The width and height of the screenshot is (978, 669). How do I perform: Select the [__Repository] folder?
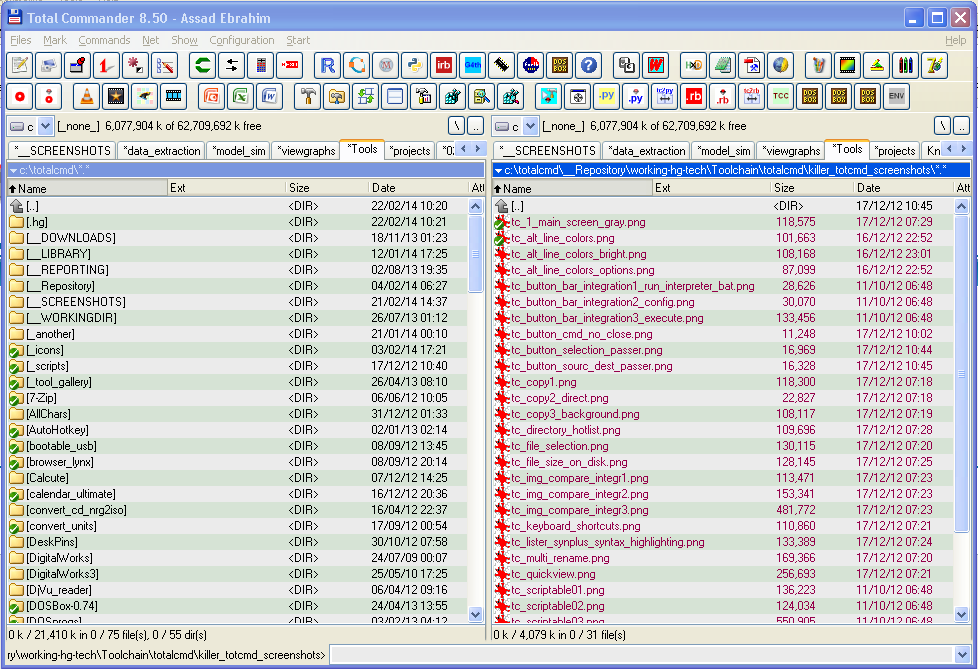(x=238, y=286)
